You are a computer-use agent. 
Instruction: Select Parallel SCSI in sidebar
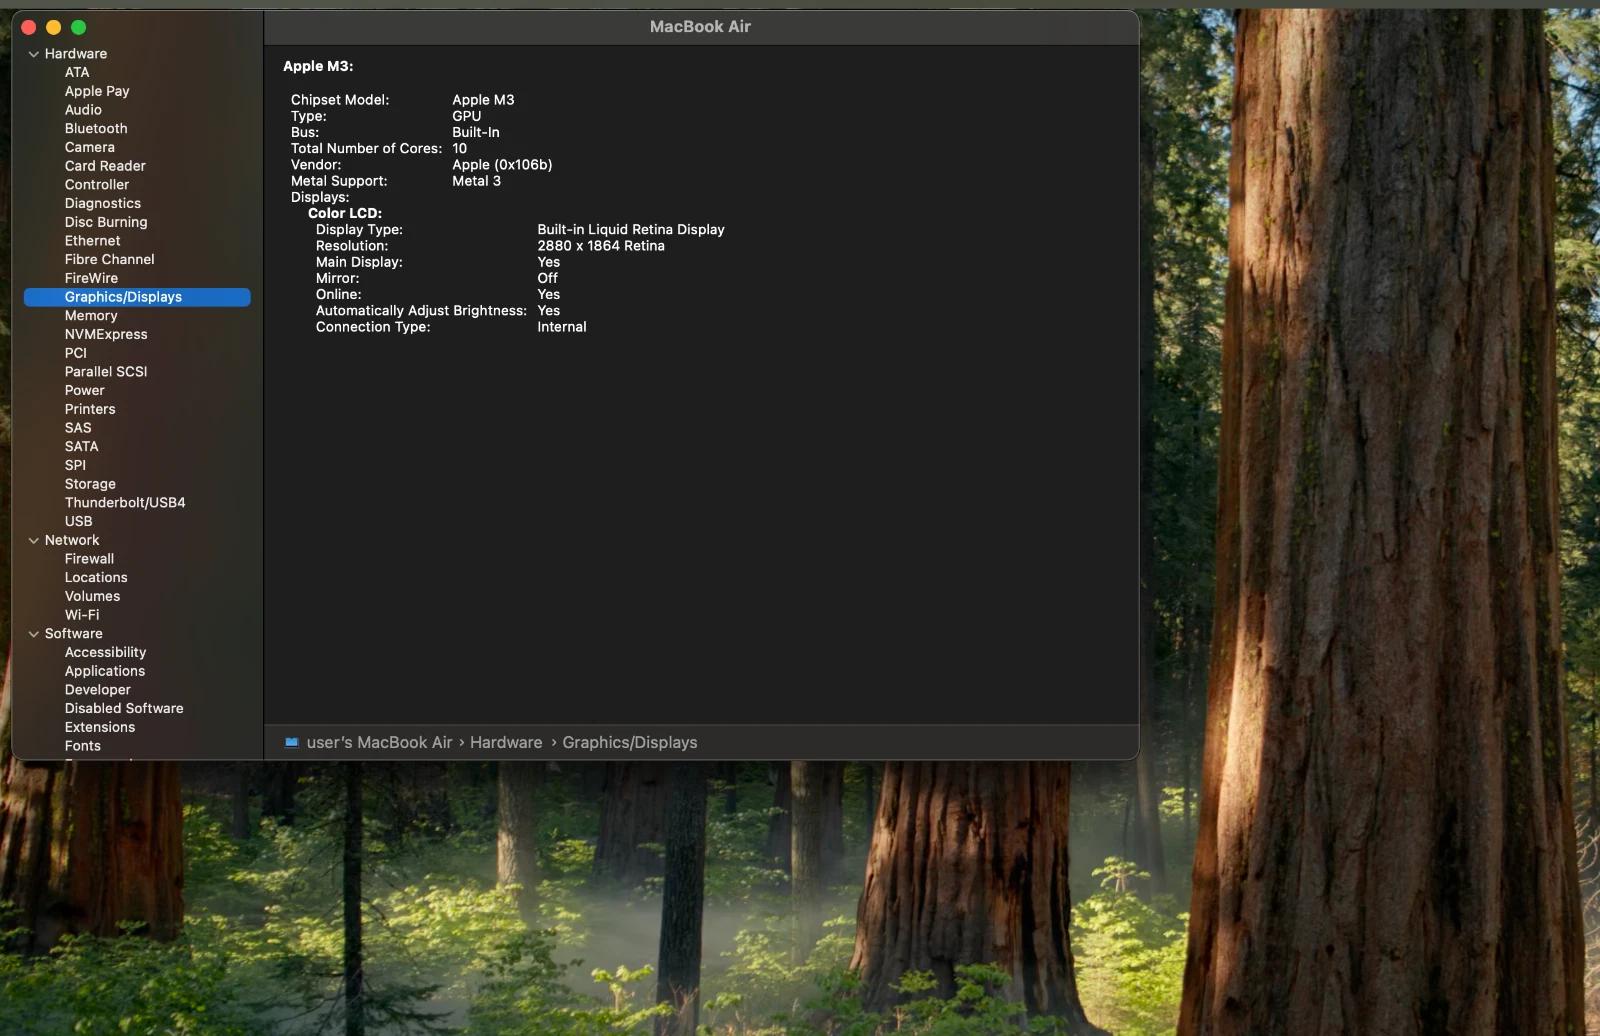106,372
